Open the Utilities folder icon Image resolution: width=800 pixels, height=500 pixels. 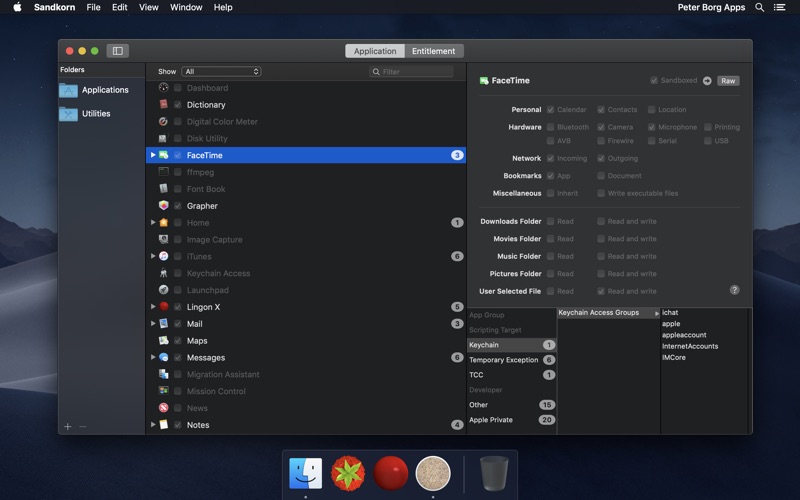(x=68, y=114)
